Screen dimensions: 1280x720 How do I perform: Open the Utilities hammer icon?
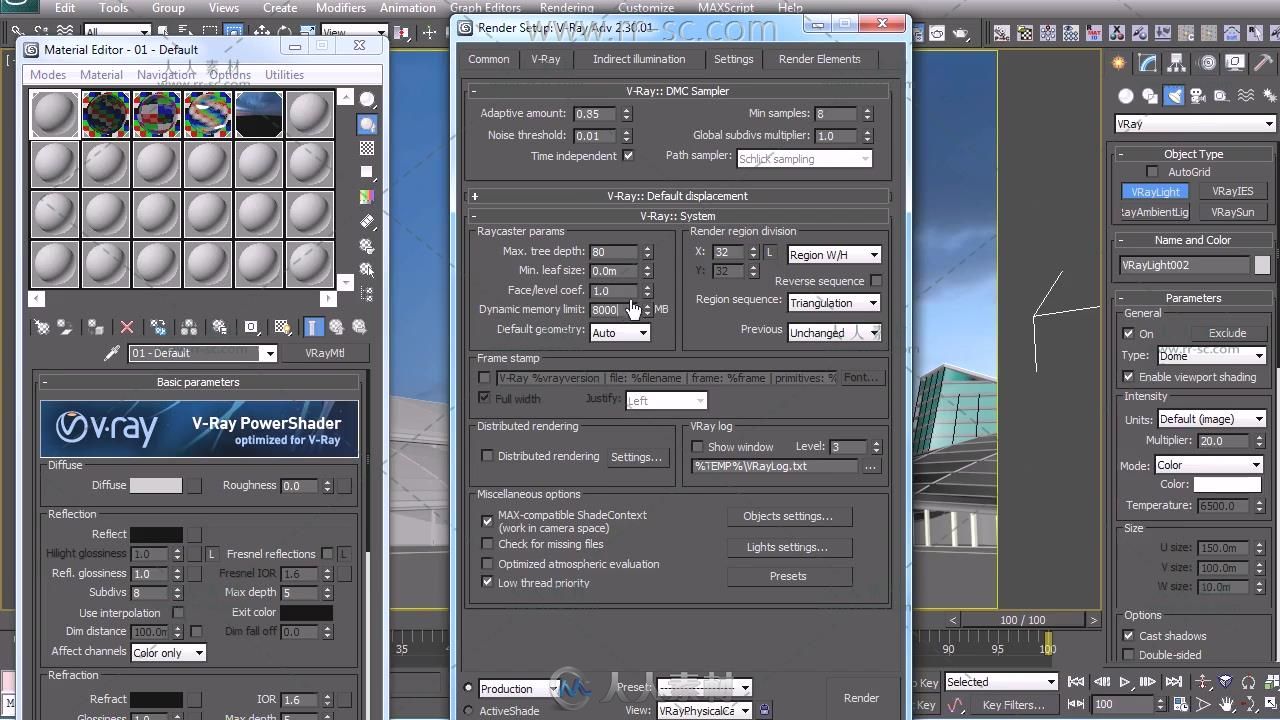1264,63
